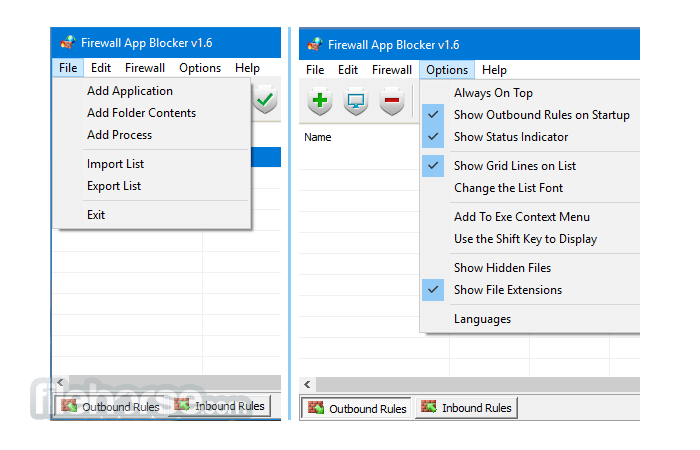Disable Show Grid Lines on List
Image resolution: width=700 pixels, height=450 pixels.
(531, 166)
